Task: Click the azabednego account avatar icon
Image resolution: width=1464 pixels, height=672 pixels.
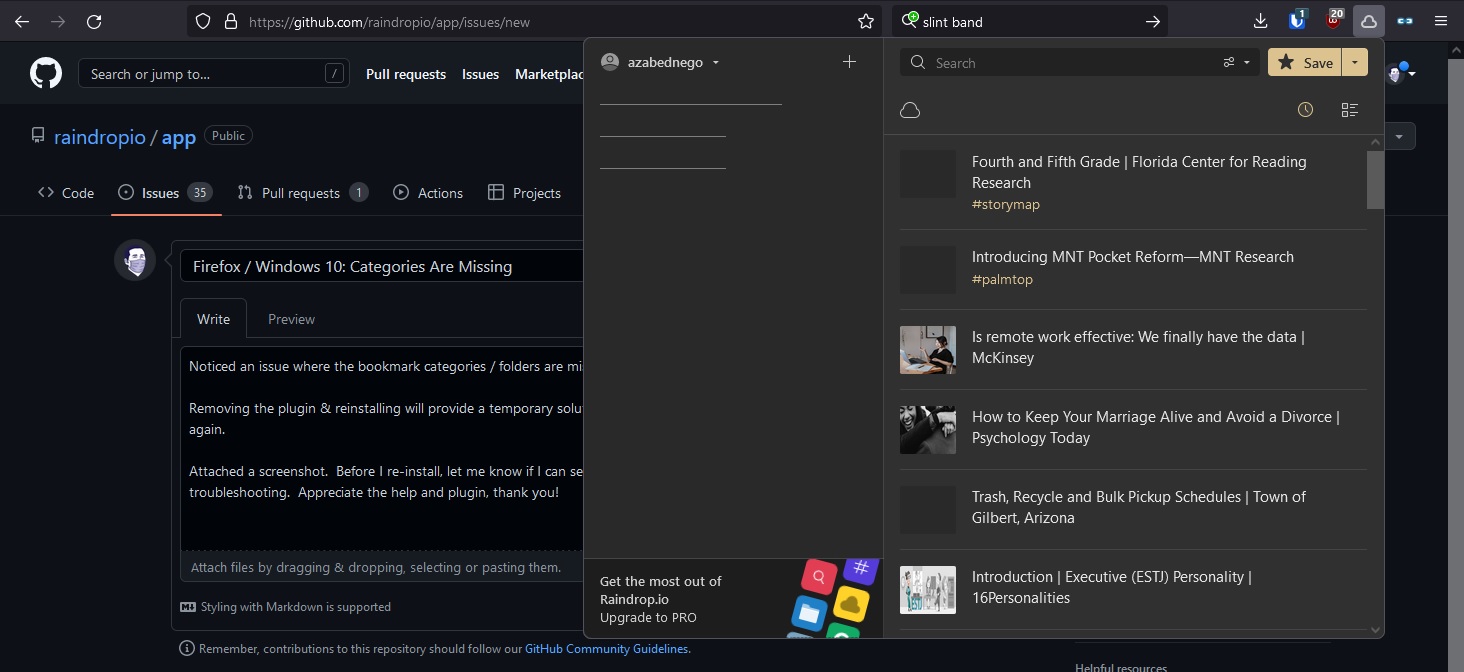Action: click(x=610, y=62)
